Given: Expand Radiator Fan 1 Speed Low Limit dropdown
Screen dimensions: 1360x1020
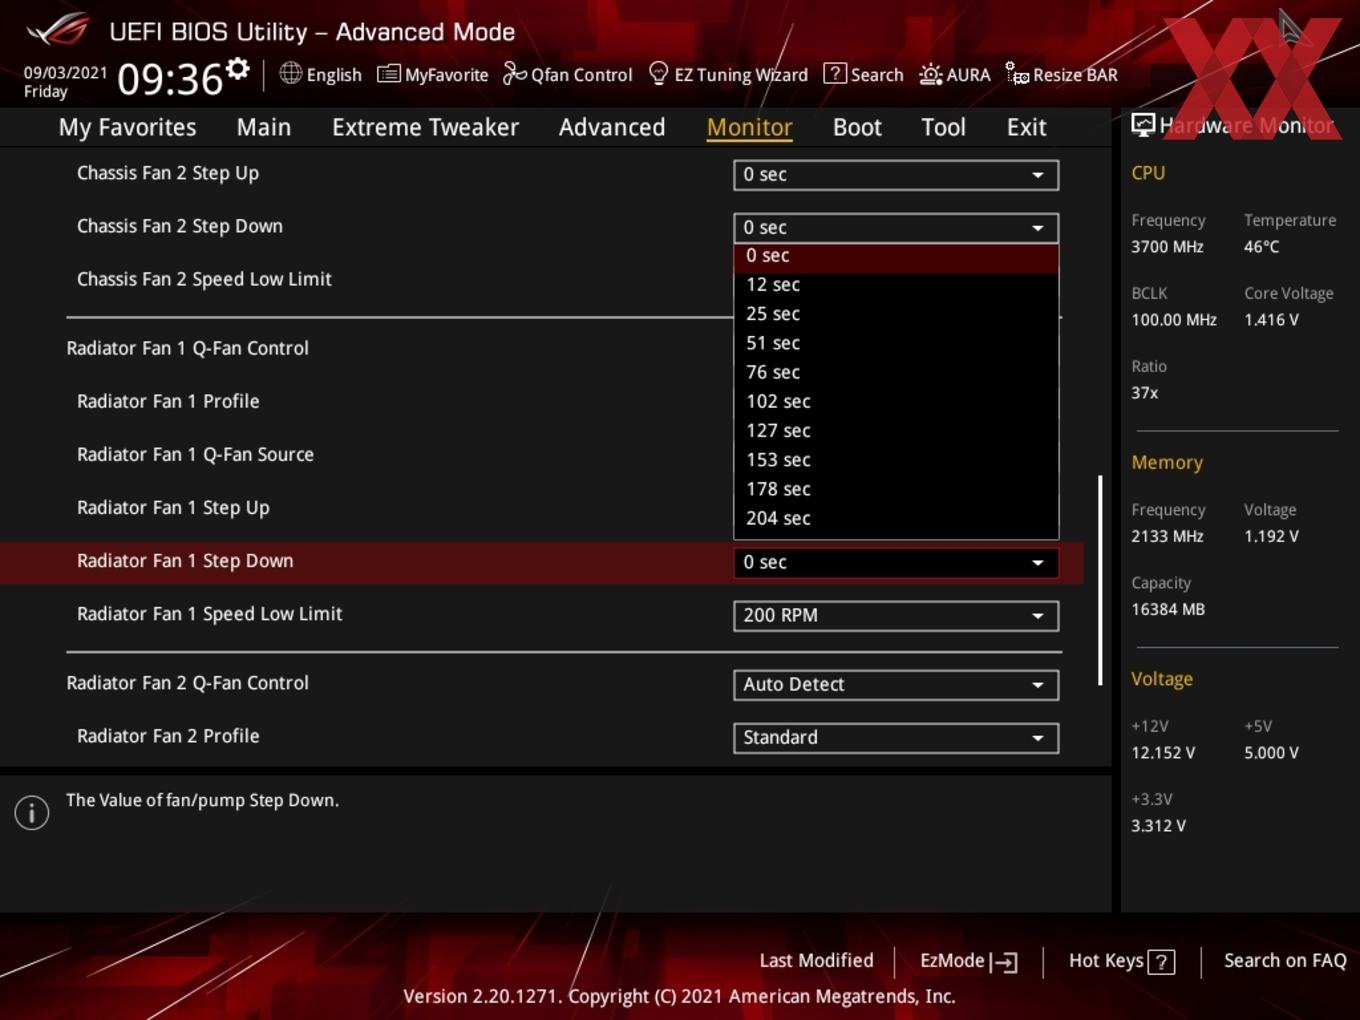Looking at the screenshot, I should click(895, 615).
